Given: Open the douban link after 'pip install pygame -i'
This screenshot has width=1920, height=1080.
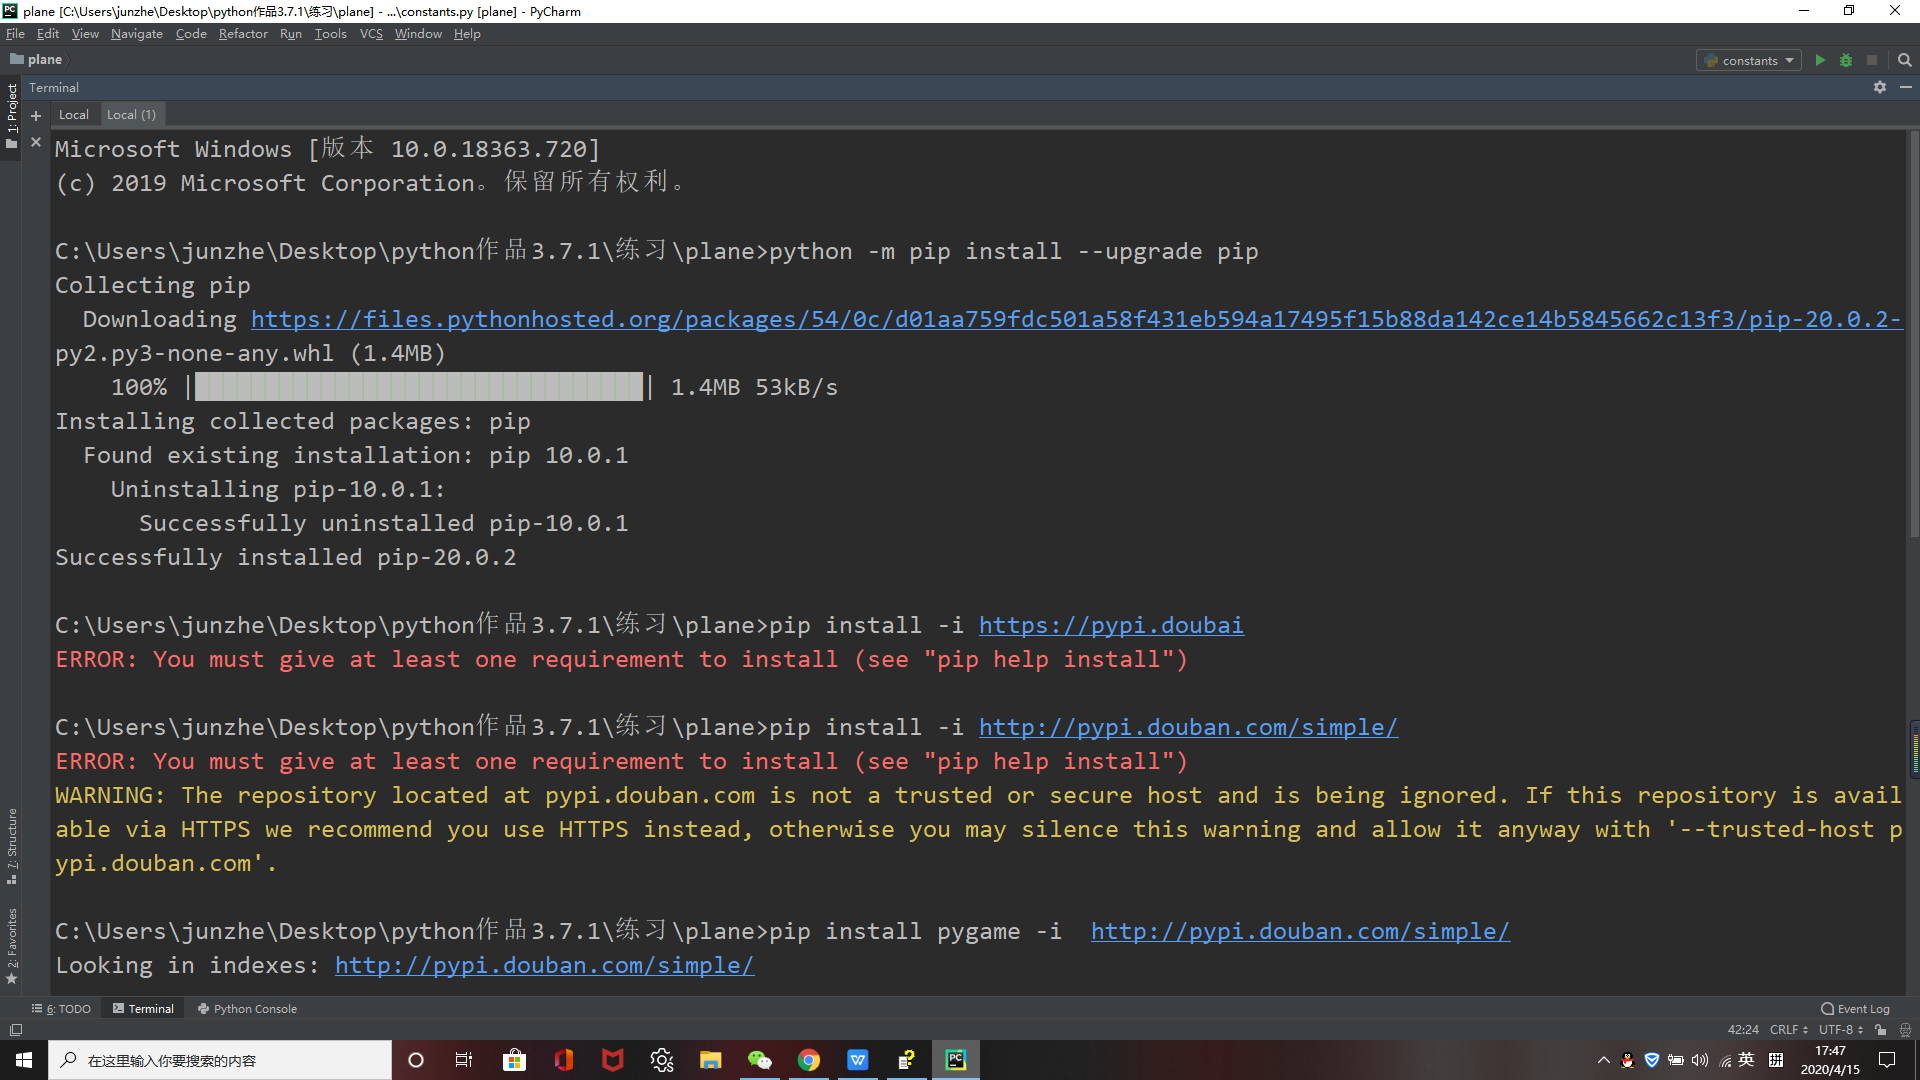Looking at the screenshot, I should pos(1300,932).
